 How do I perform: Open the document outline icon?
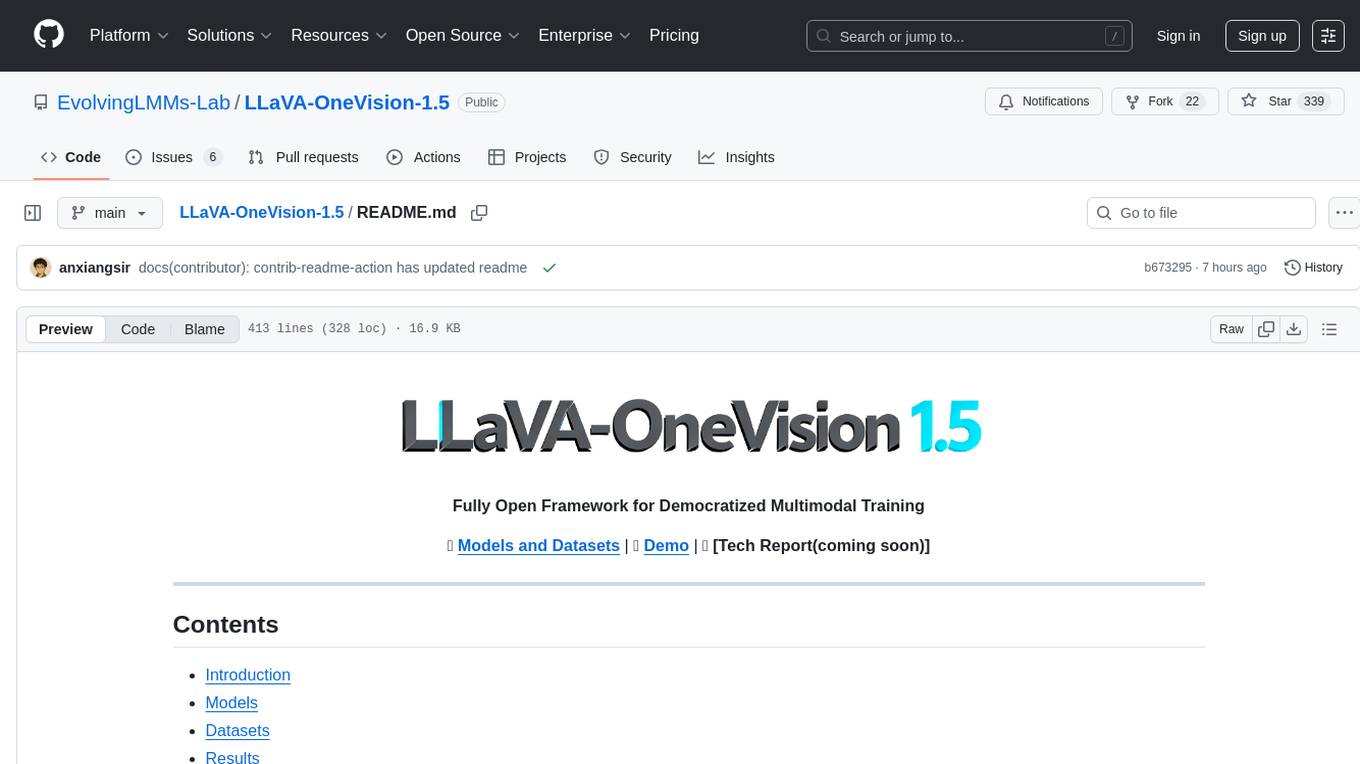(x=1329, y=329)
